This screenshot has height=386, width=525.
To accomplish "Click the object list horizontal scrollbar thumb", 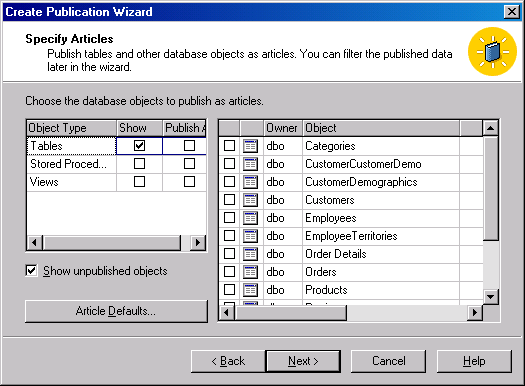I will (291, 313).
